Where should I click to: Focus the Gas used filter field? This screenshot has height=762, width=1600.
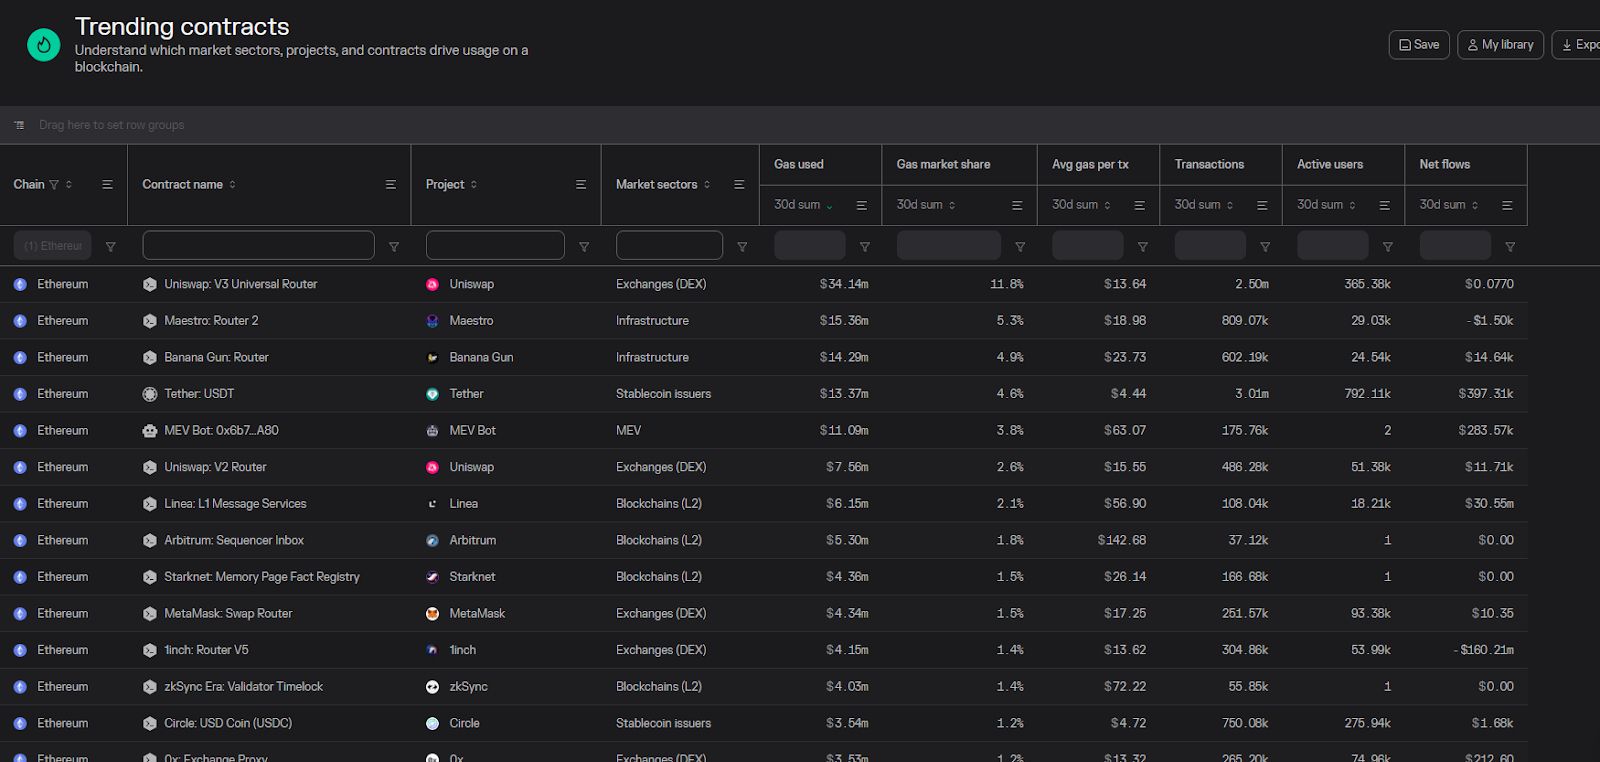coord(810,246)
